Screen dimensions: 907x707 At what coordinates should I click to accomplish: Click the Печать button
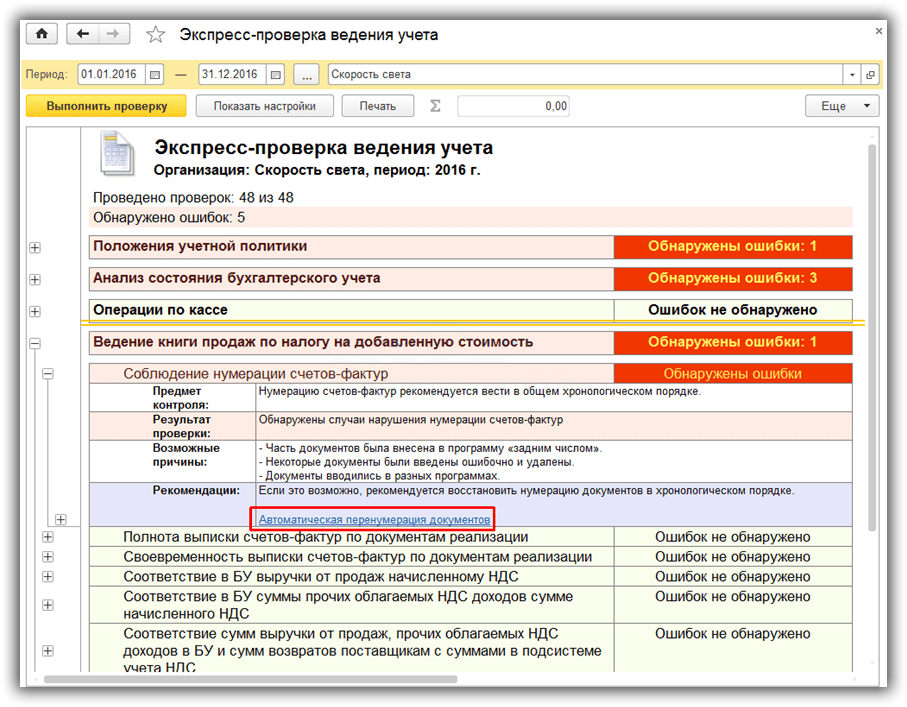378,106
